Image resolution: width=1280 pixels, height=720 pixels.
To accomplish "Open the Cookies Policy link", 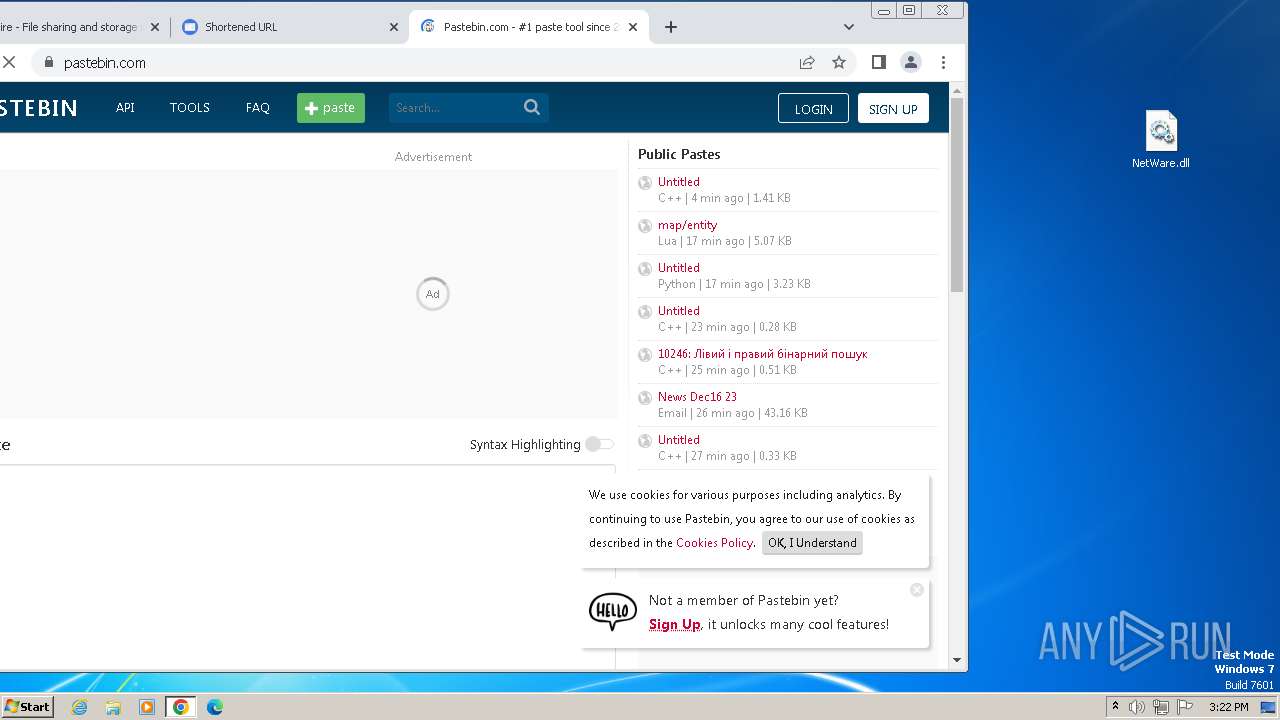I will (x=714, y=543).
